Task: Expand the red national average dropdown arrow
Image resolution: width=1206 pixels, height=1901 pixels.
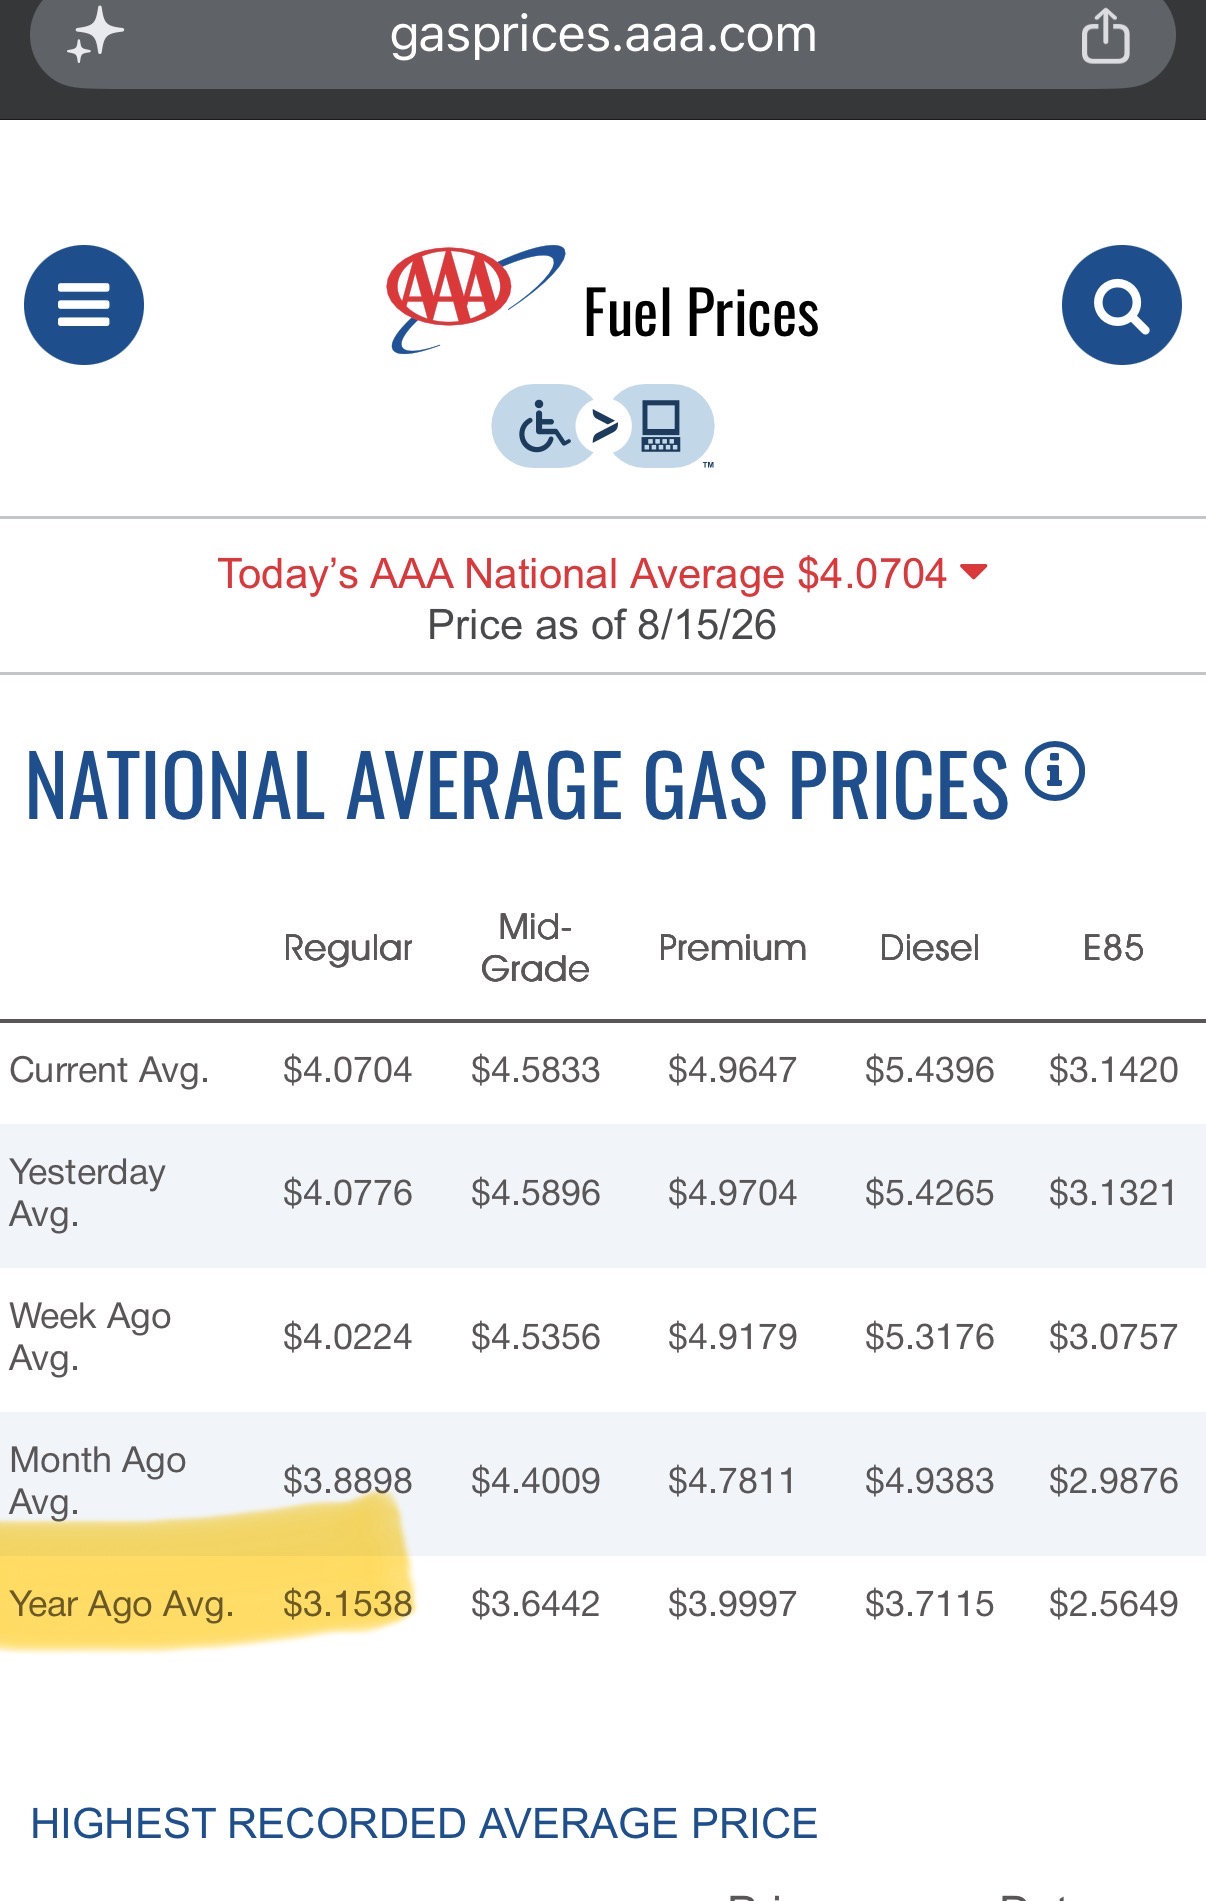Action: [973, 571]
